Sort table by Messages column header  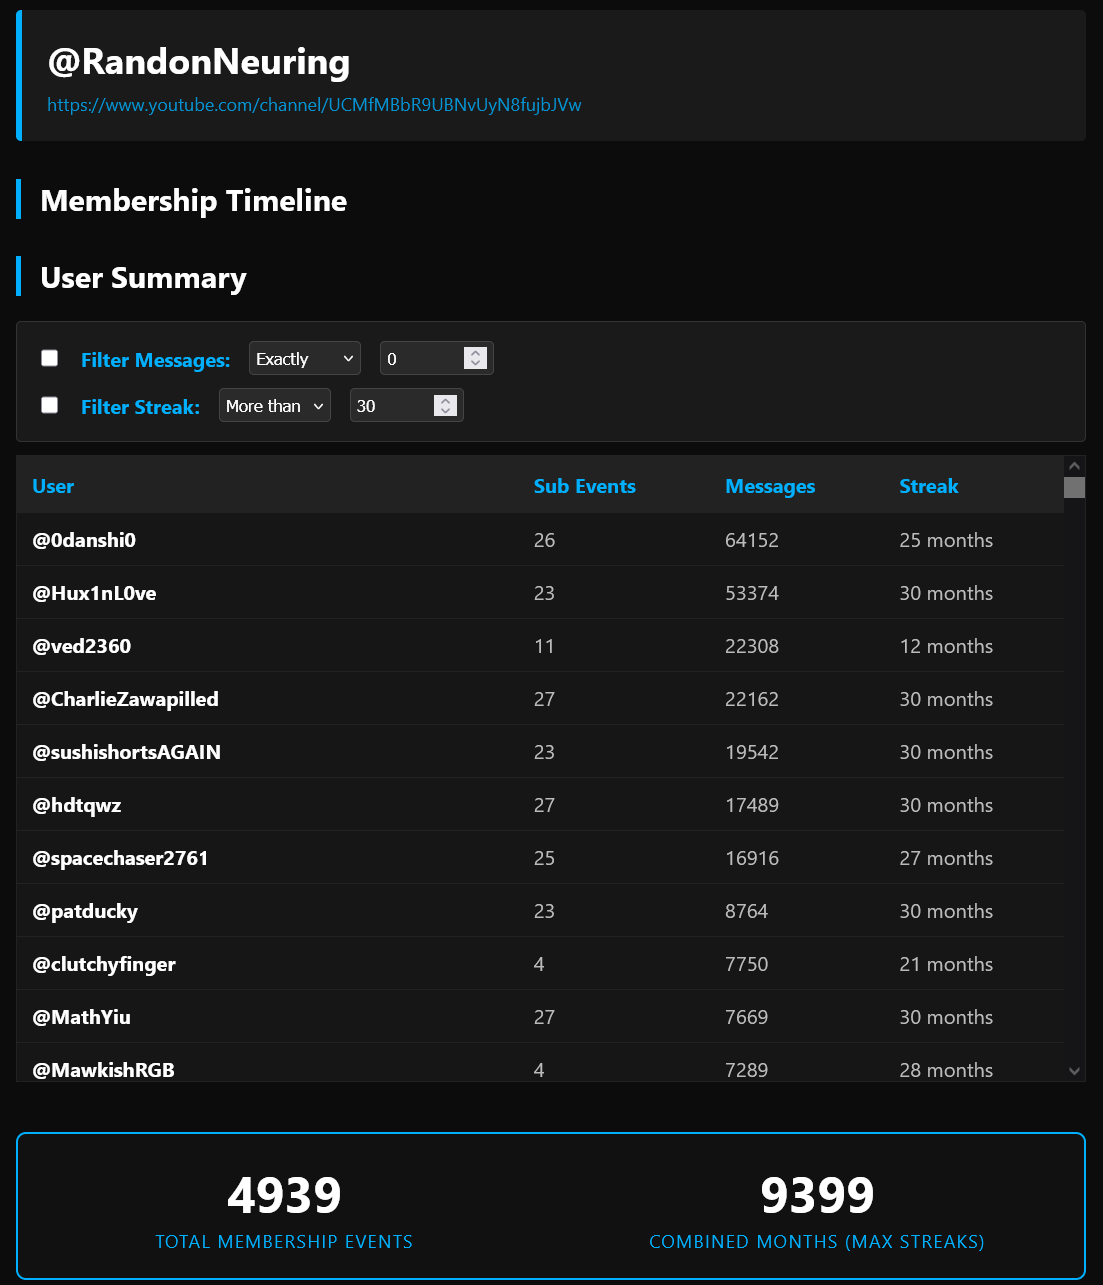pyautogui.click(x=770, y=486)
